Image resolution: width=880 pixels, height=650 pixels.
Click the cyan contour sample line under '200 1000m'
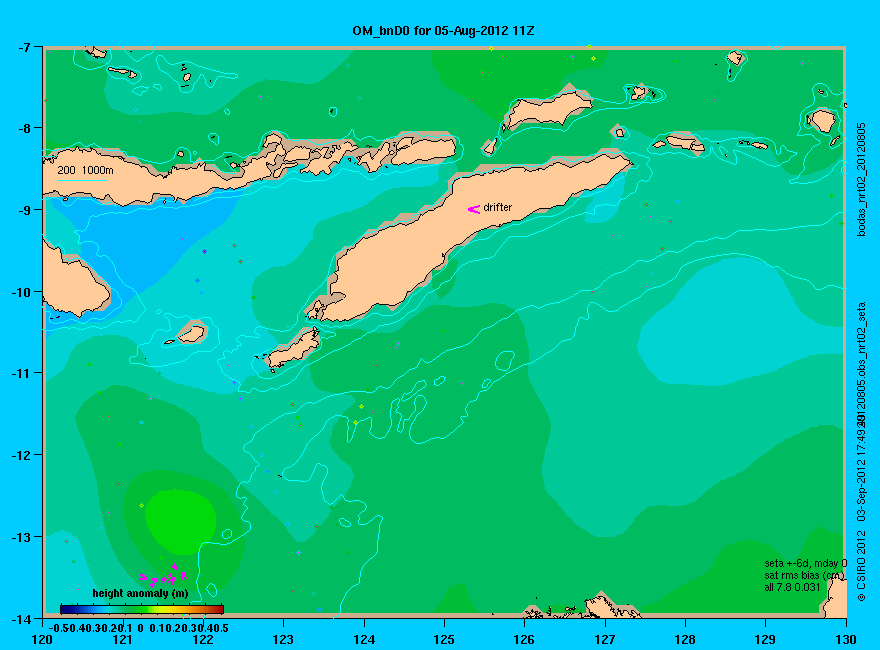coord(82,180)
